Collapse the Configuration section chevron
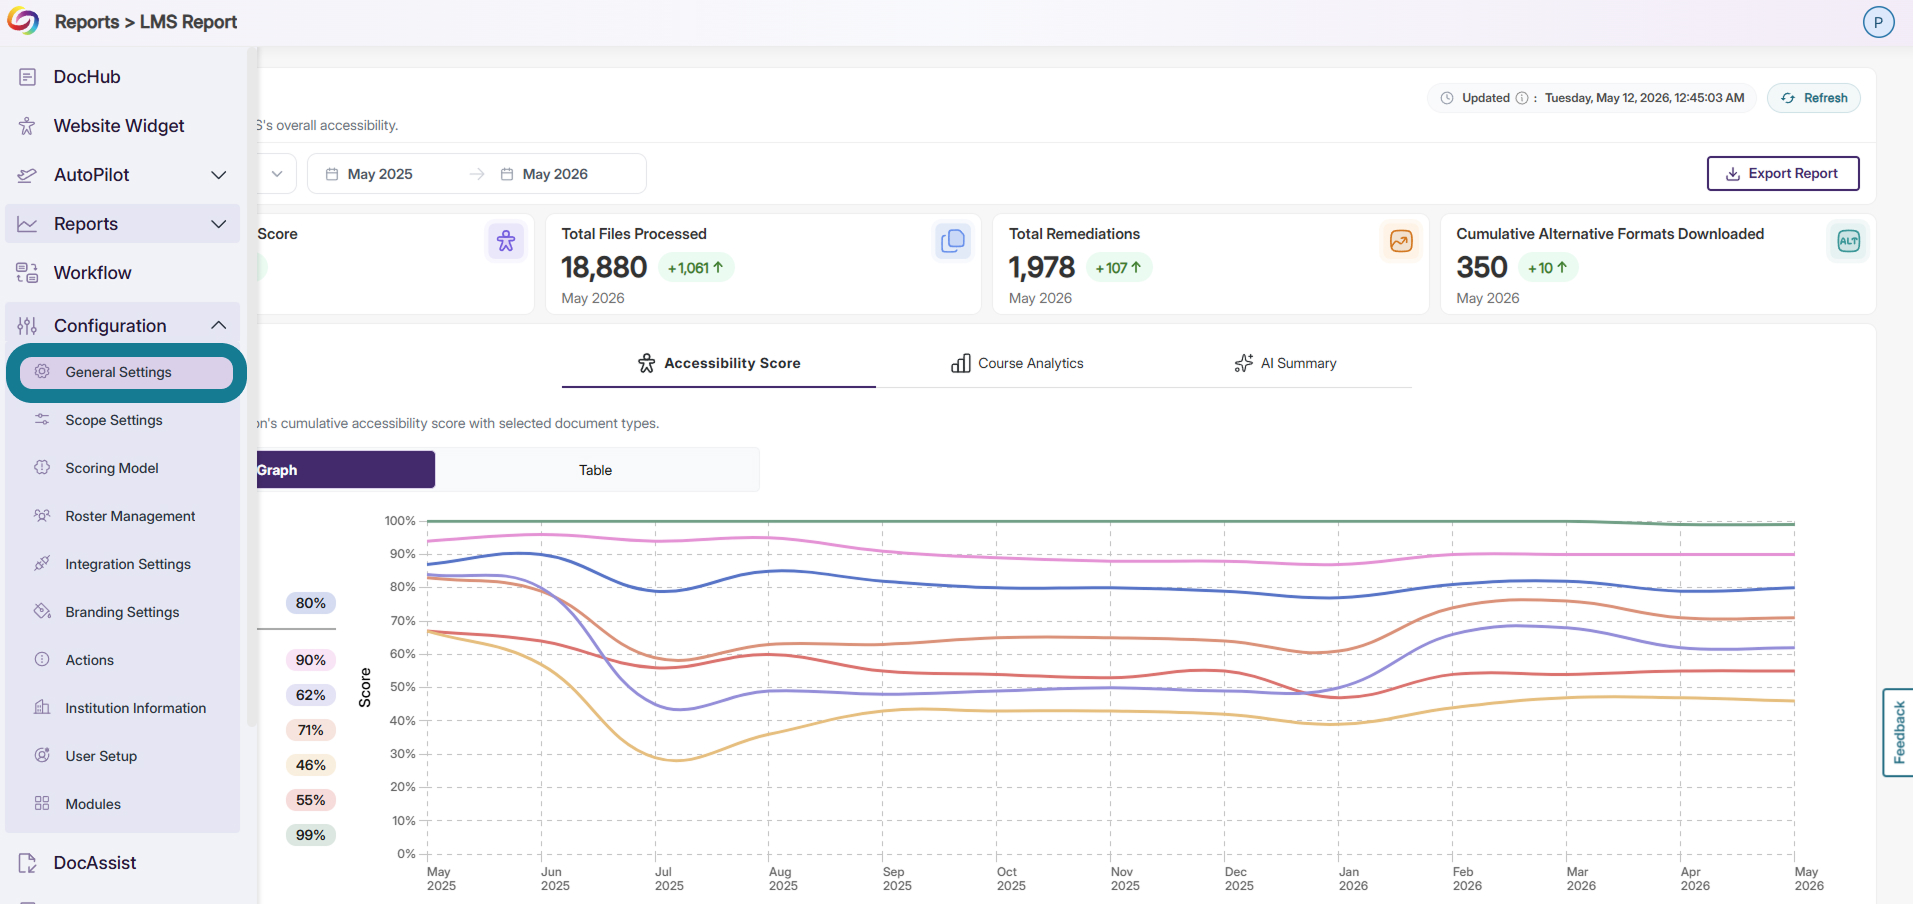Screen dimensions: 1913x904 click(219, 325)
